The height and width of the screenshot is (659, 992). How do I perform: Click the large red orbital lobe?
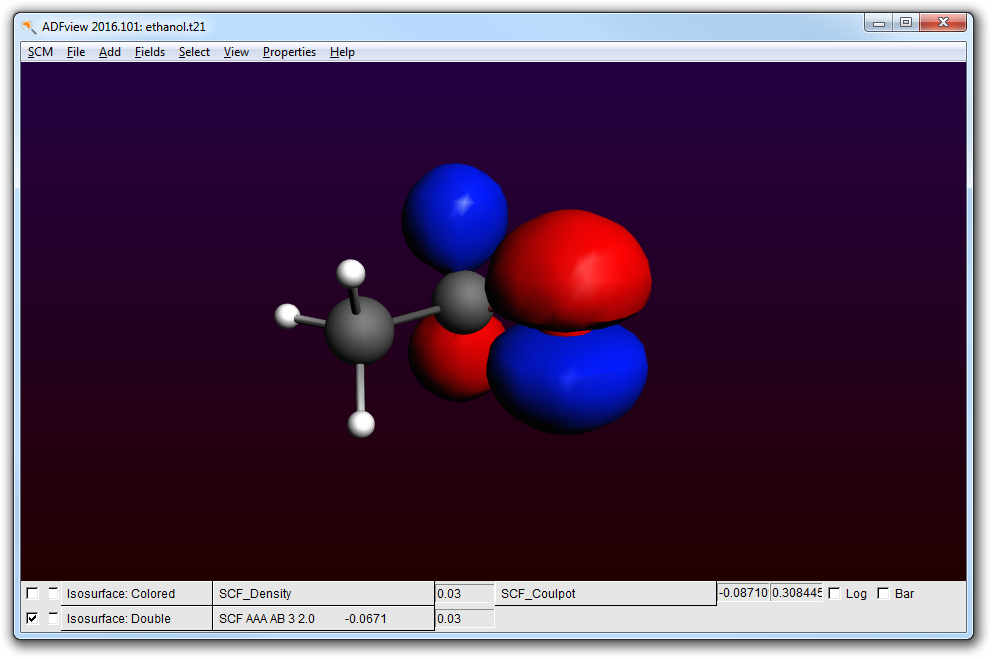coord(569,269)
